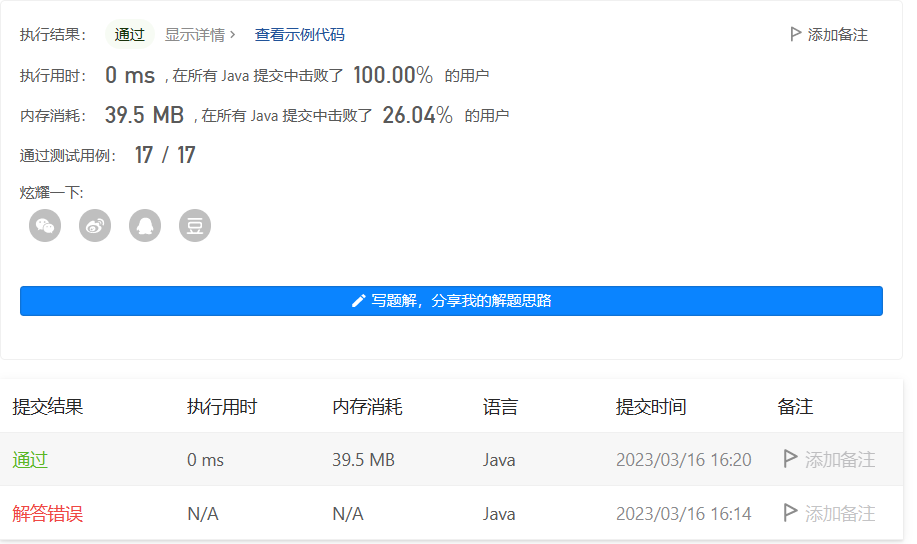Click the 执行用时 column header
Image resolution: width=917 pixels, height=544 pixels.
click(222, 407)
